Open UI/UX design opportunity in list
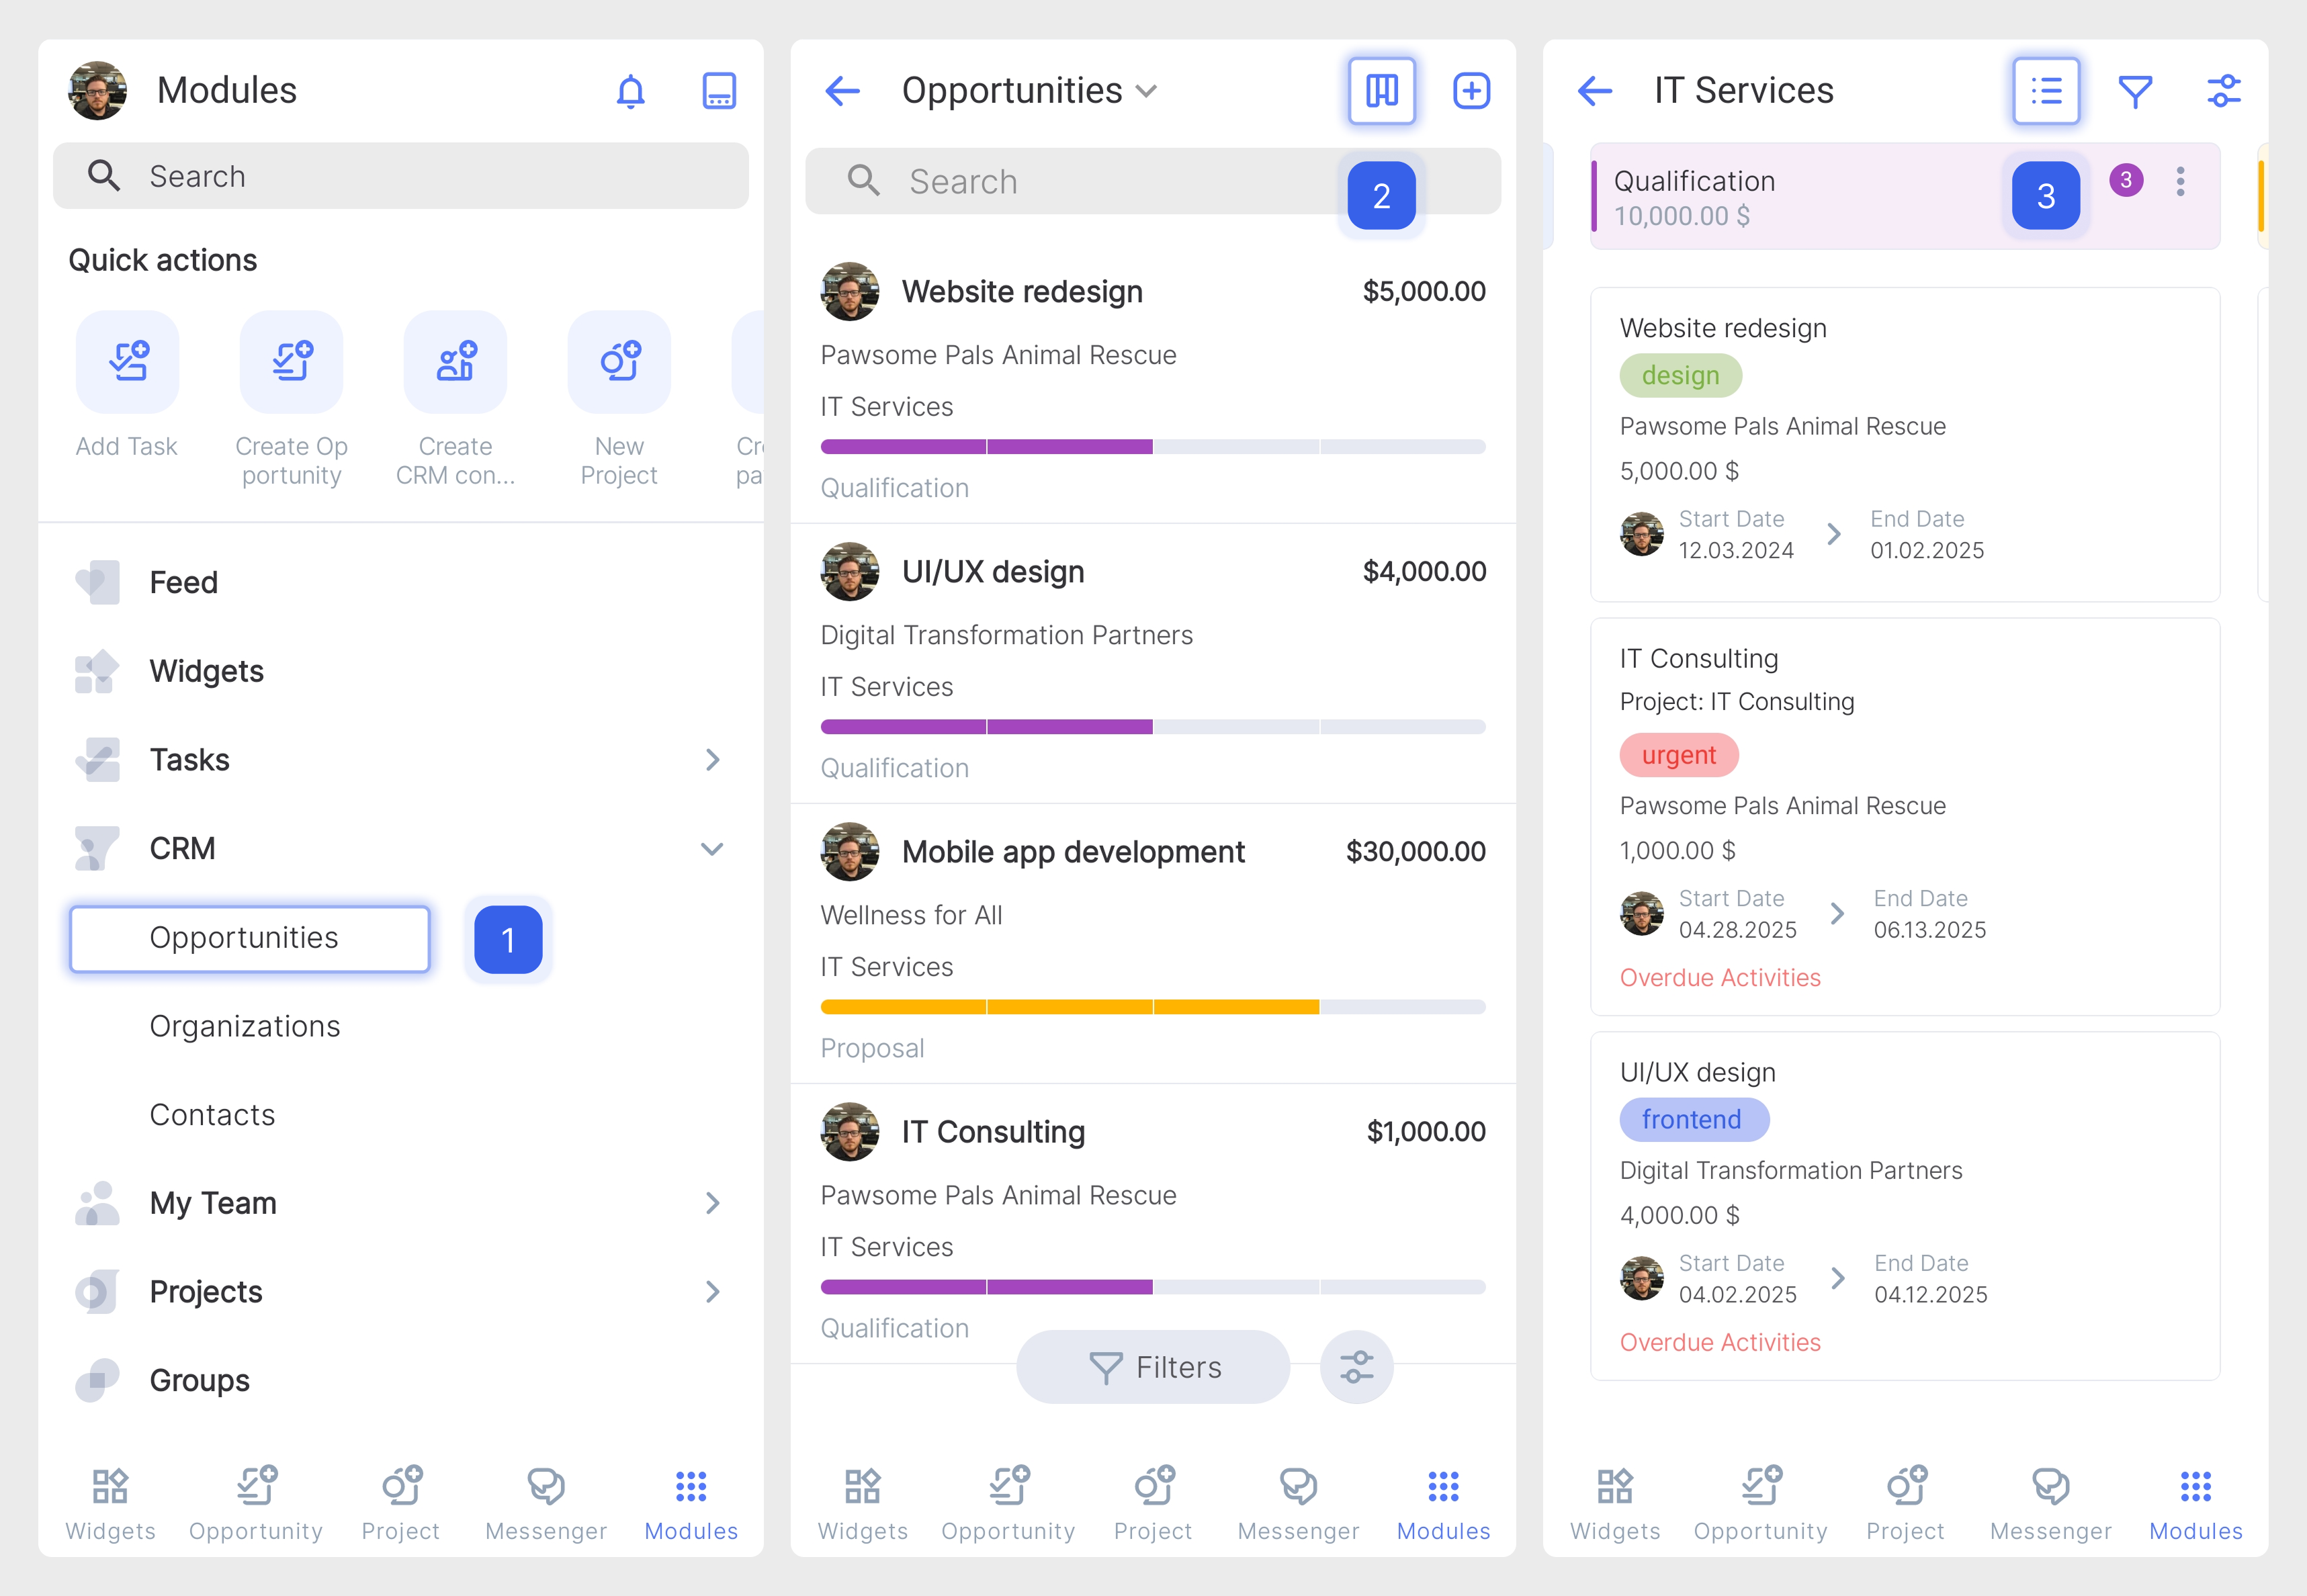Viewport: 2307px width, 1596px height. click(x=1153, y=664)
